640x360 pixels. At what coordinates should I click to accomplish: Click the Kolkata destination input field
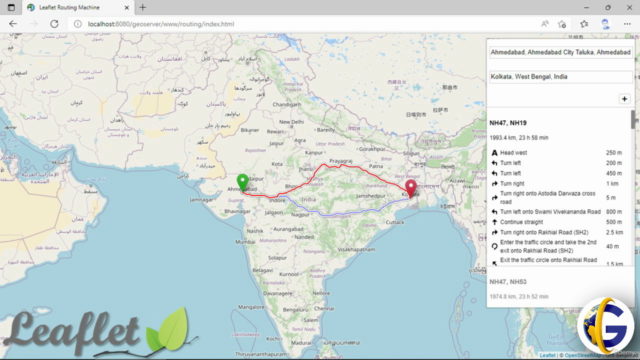[x=560, y=77]
